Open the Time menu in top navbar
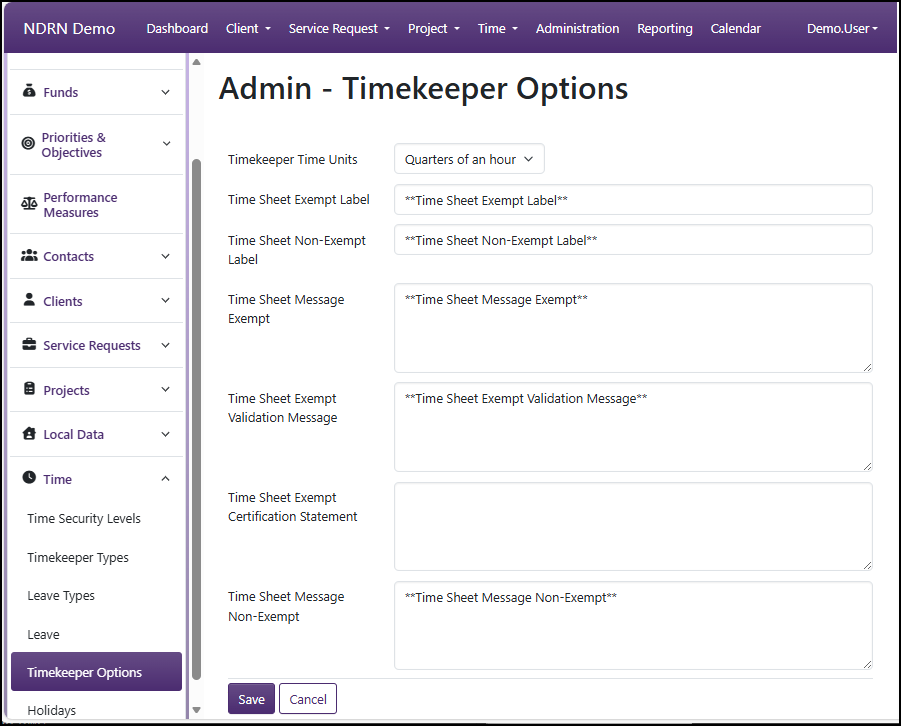 point(498,29)
